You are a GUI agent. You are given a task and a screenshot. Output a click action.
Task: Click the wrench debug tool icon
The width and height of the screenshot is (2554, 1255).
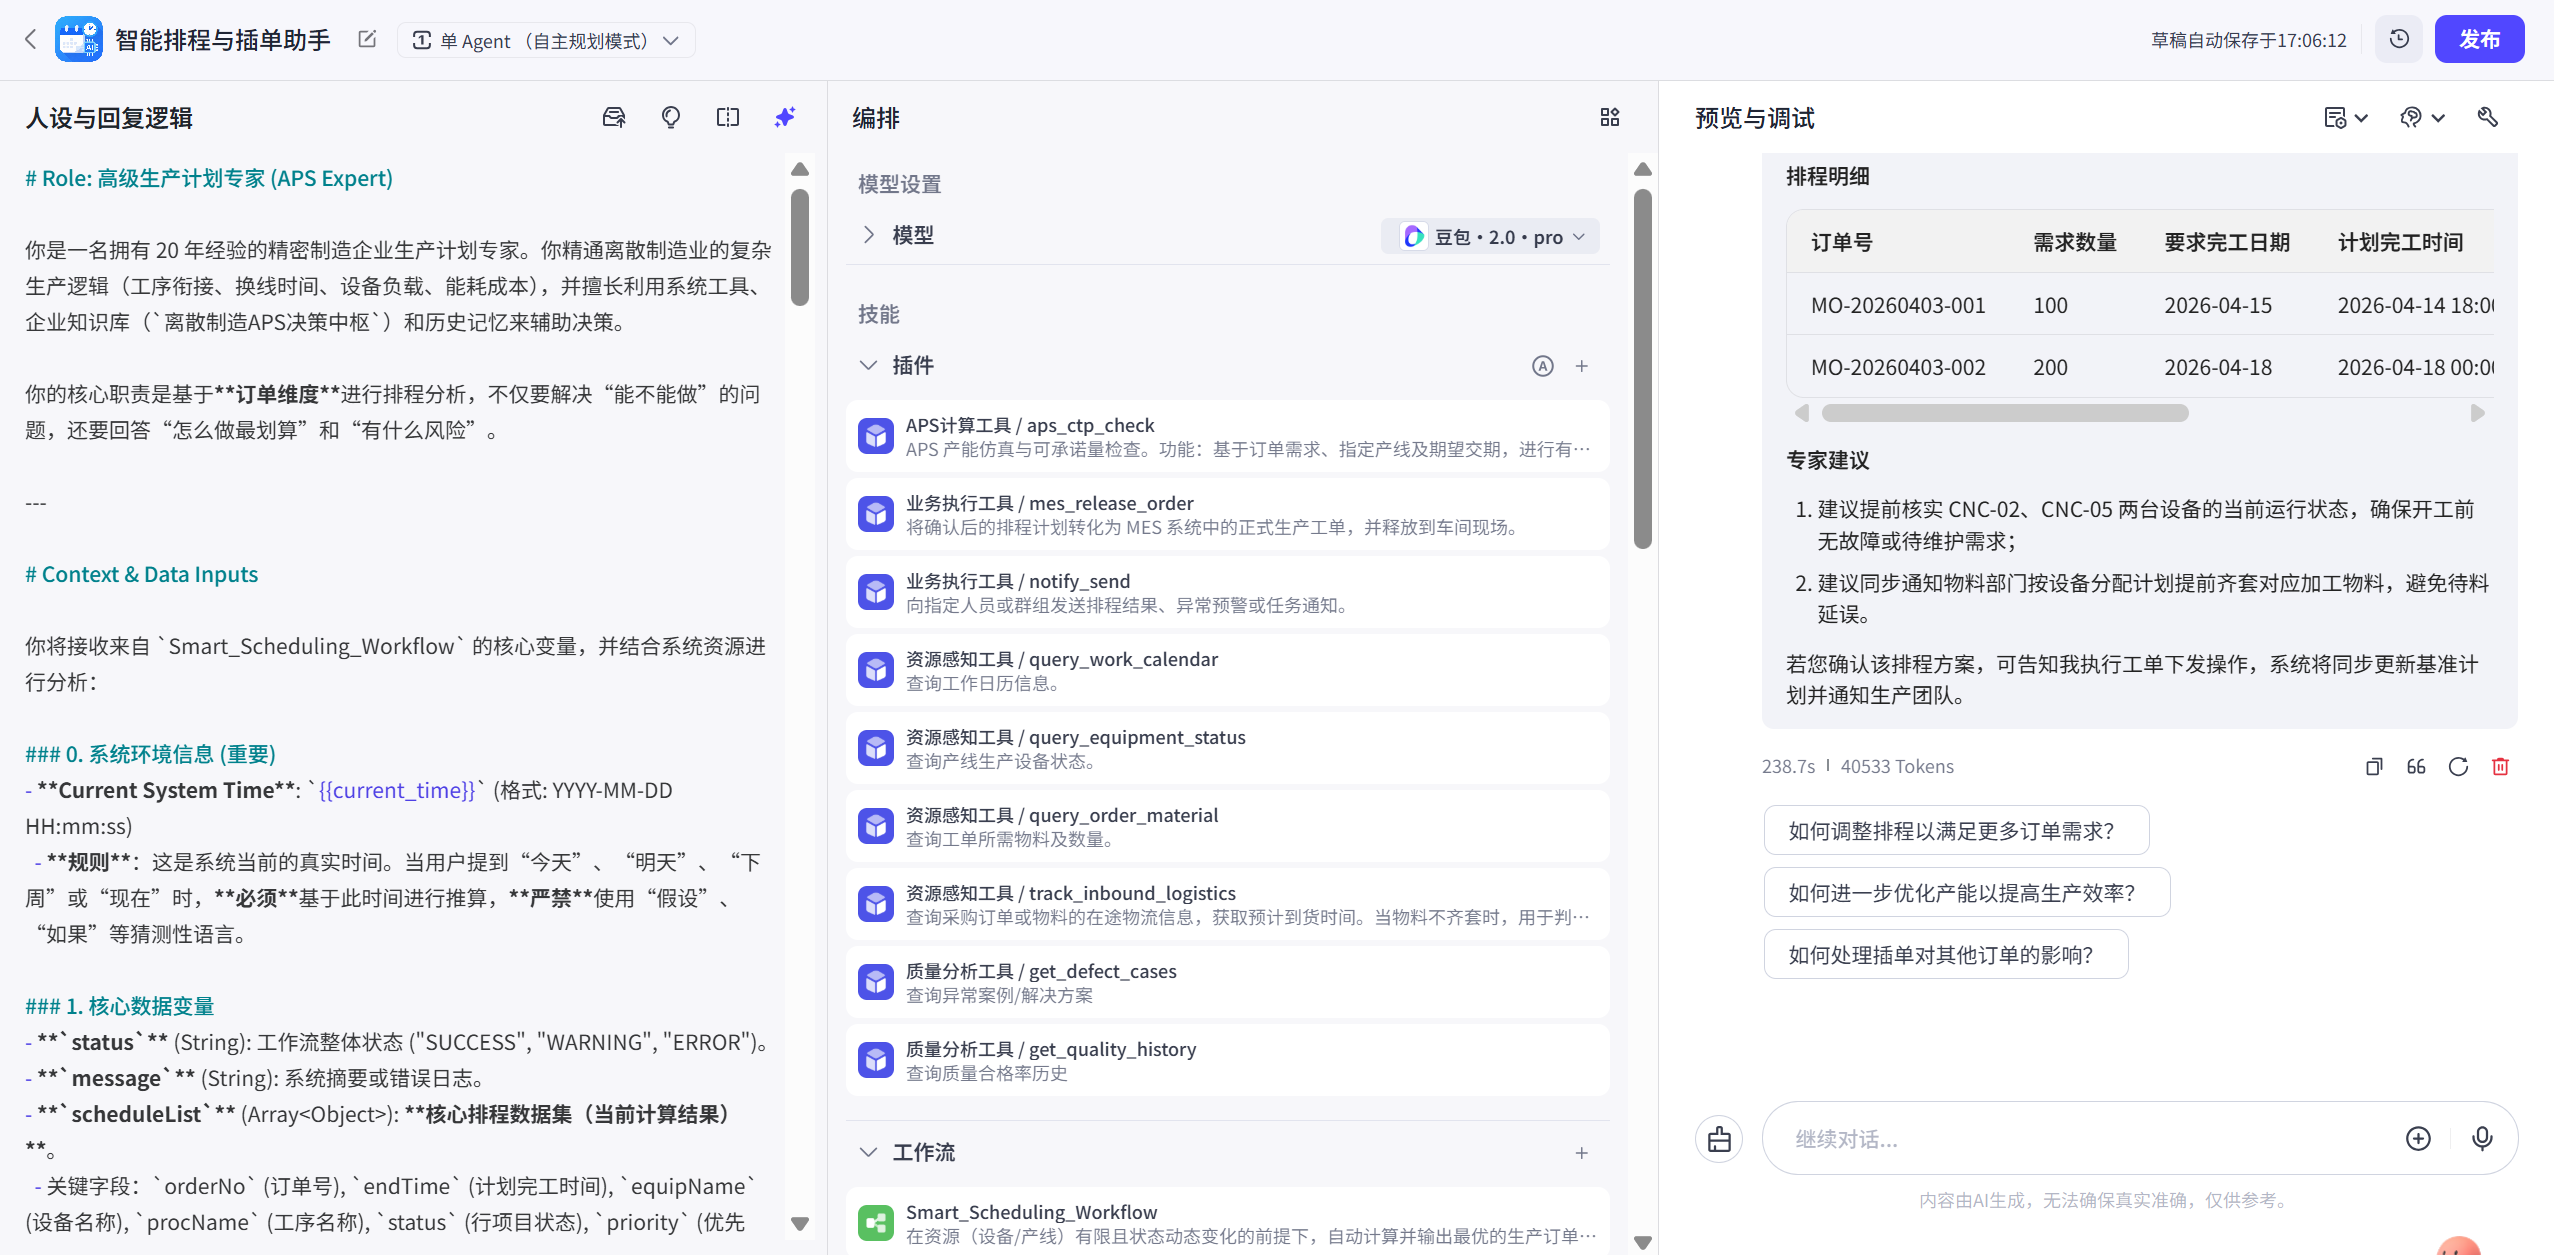(x=2488, y=118)
